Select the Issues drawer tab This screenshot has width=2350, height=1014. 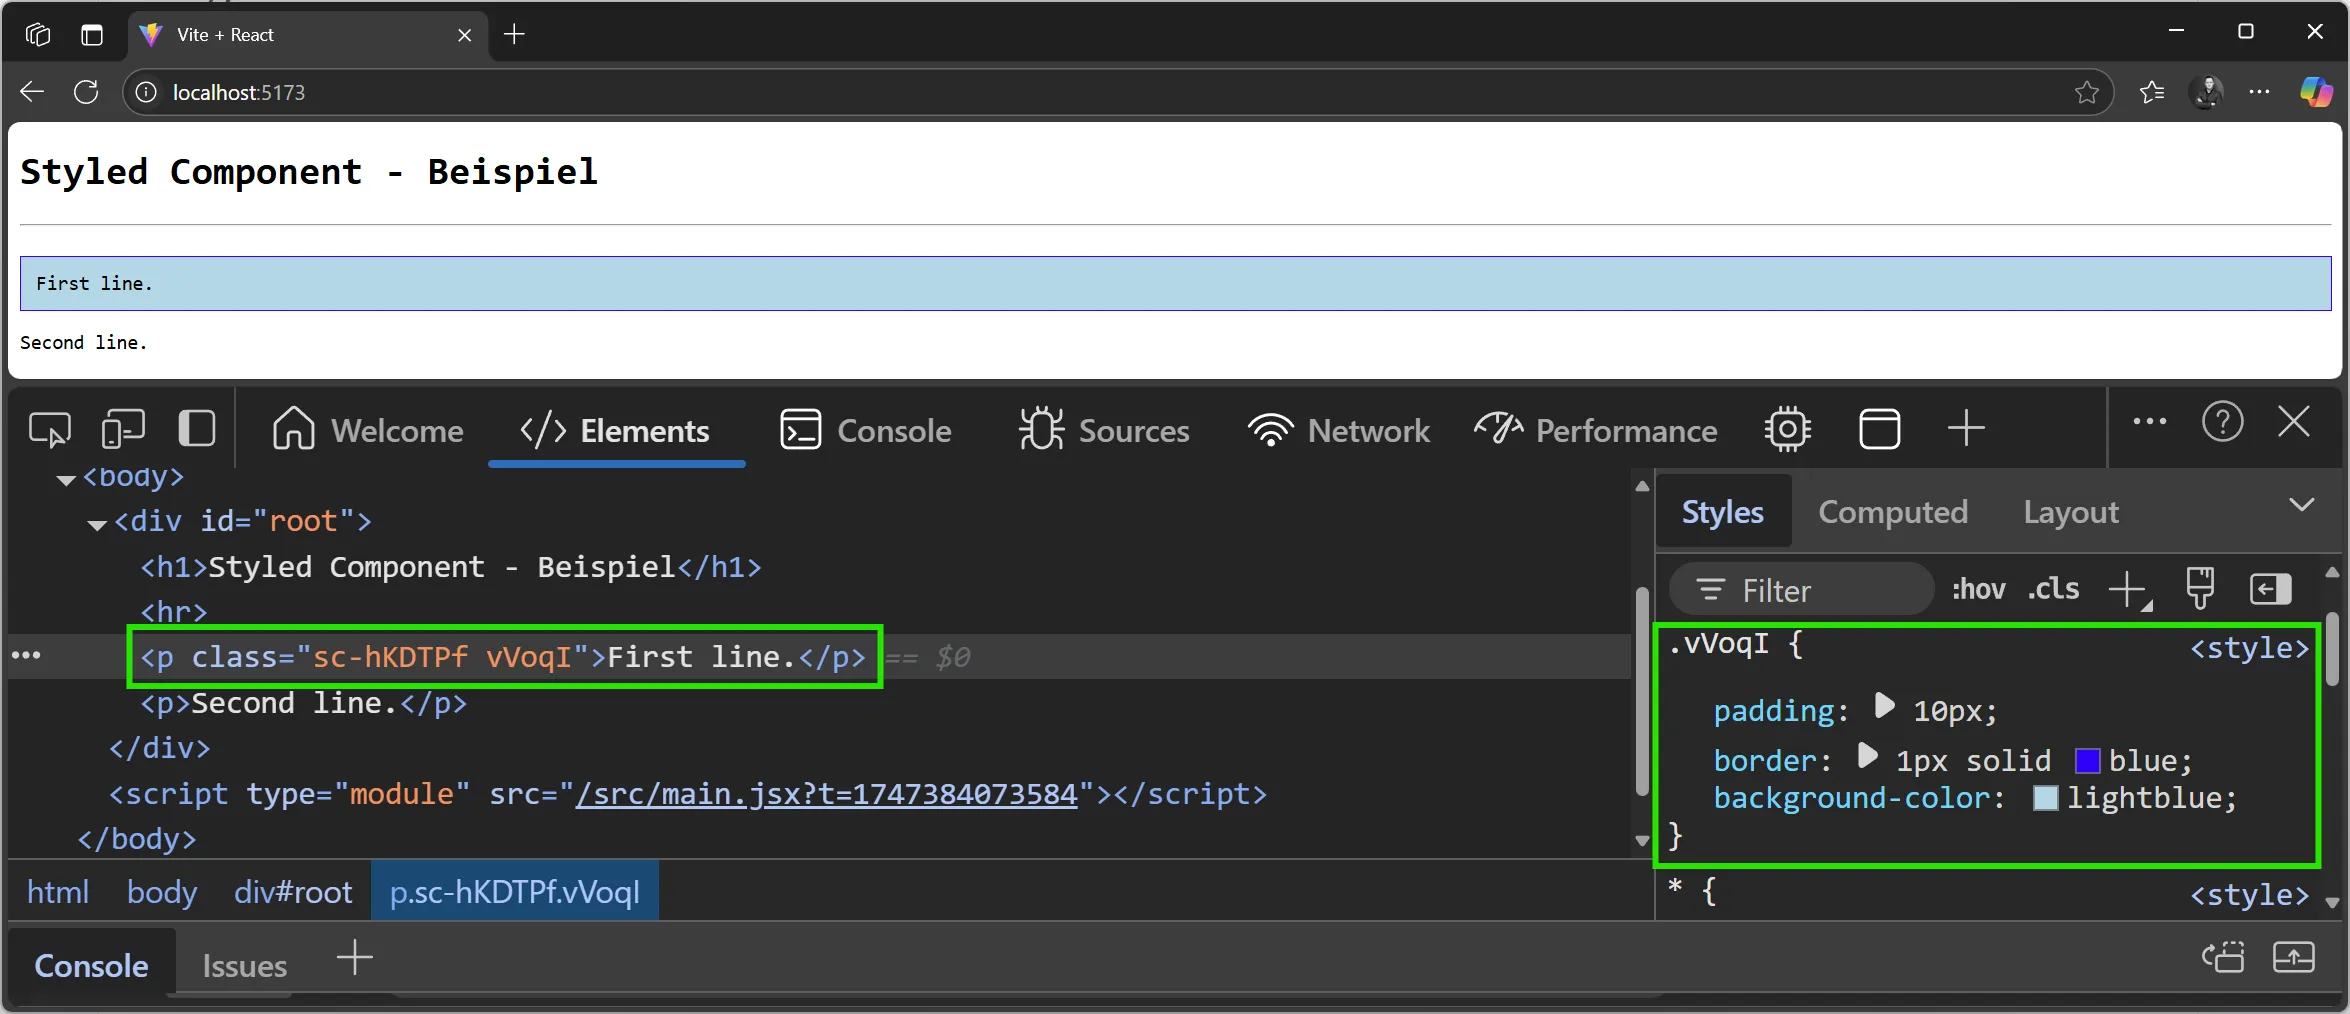[244, 966]
